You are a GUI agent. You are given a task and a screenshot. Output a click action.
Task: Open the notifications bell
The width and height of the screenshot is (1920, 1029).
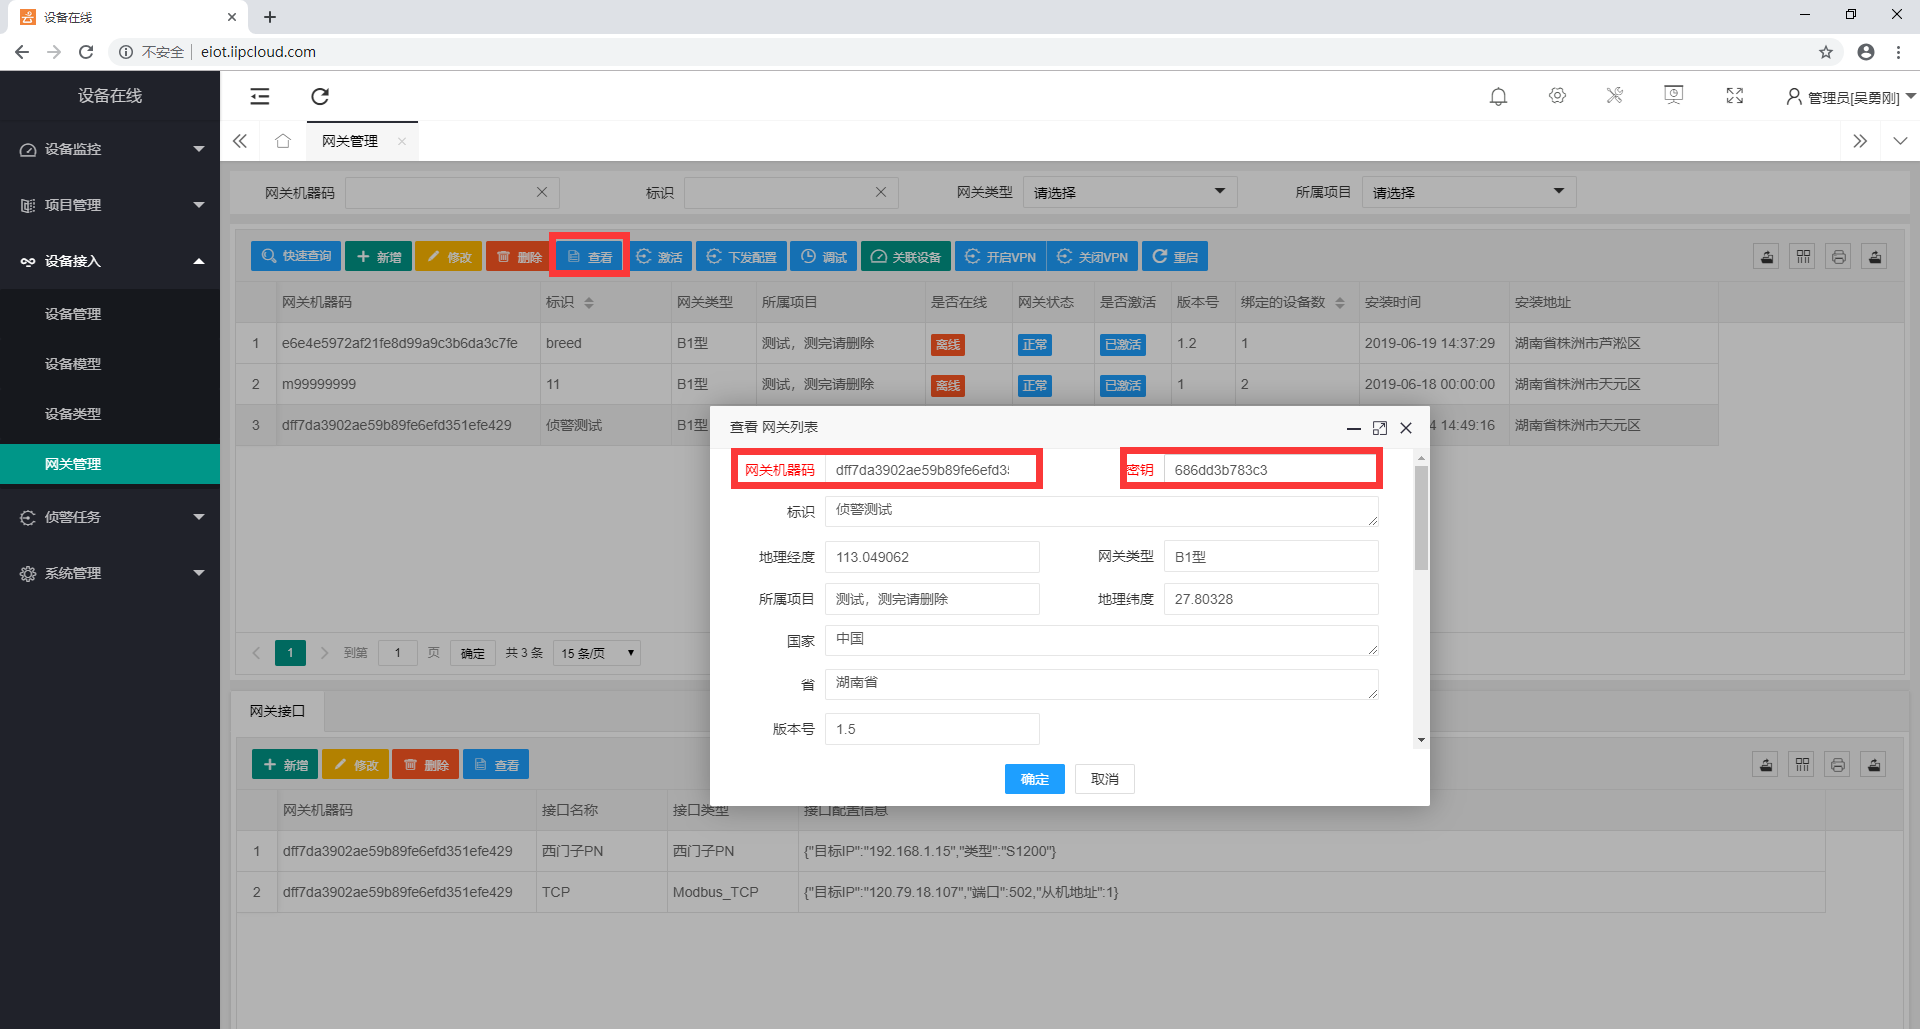(x=1498, y=96)
